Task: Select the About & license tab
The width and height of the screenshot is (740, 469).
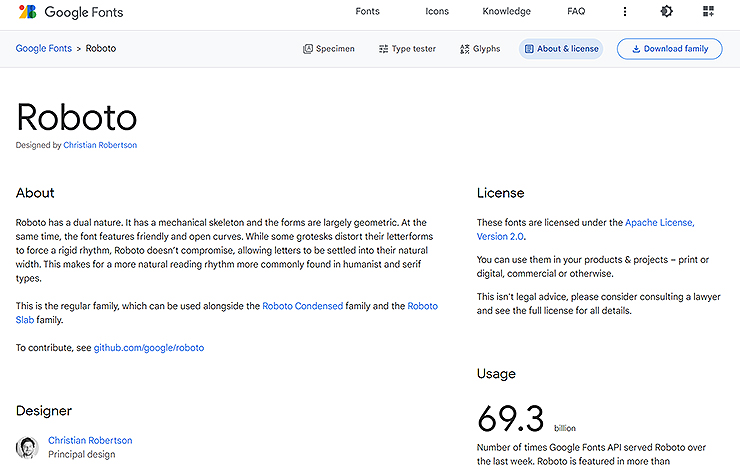Action: pyautogui.click(x=561, y=49)
